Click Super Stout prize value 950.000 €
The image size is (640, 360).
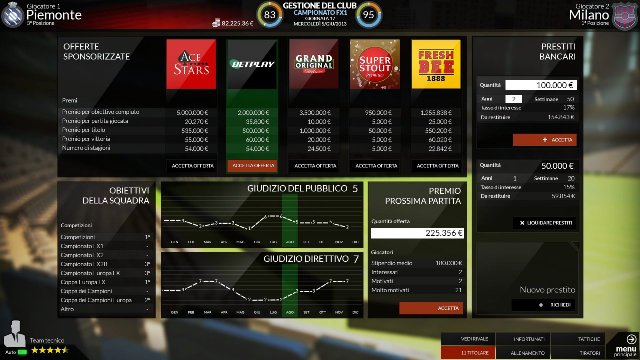pyautogui.click(x=379, y=112)
